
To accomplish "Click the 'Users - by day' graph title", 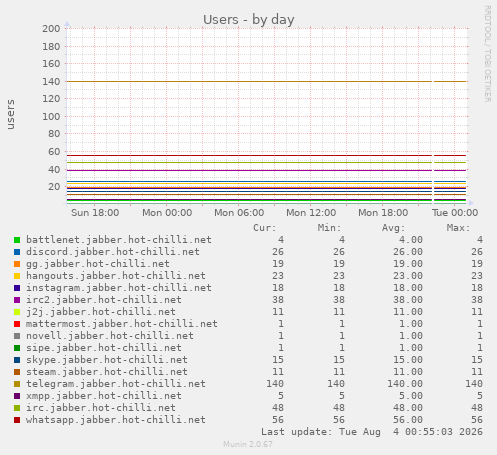I will point(249,19).
